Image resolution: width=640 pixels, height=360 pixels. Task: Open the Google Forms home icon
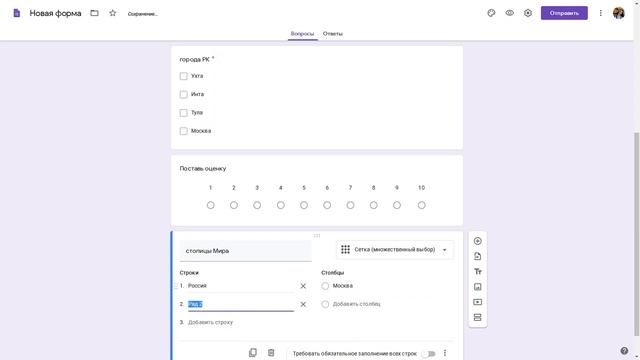(x=16, y=13)
